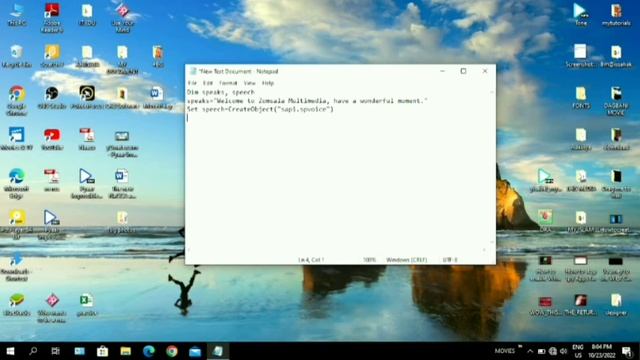
Task: Minimize the Notepad window
Action: [x=442, y=71]
